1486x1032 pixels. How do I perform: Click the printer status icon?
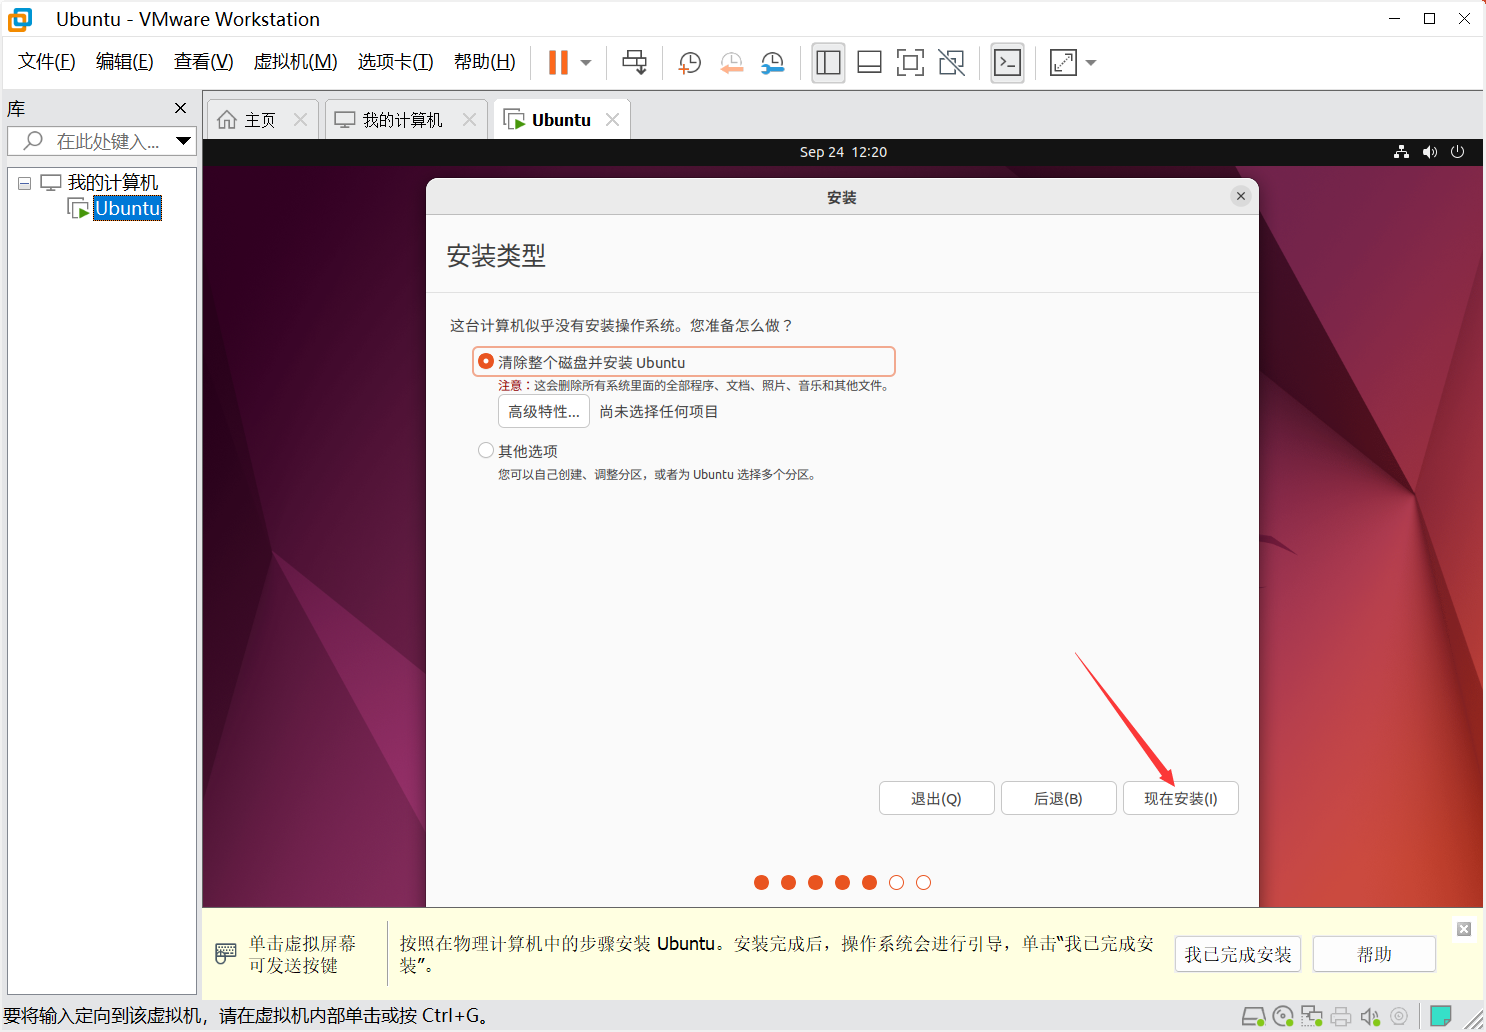pyautogui.click(x=1341, y=1017)
